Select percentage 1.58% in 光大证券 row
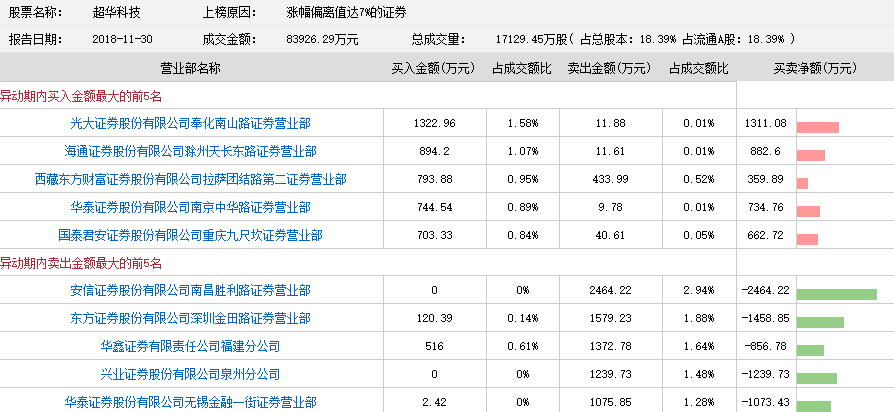 coord(523,123)
